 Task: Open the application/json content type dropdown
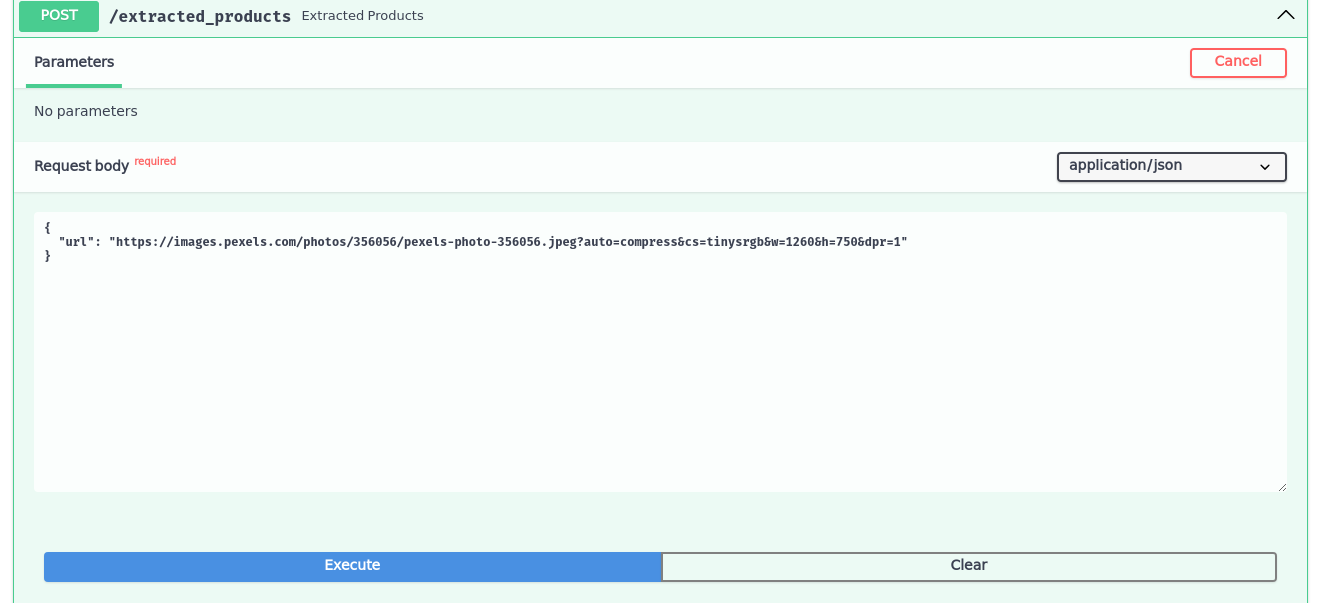[1171, 167]
